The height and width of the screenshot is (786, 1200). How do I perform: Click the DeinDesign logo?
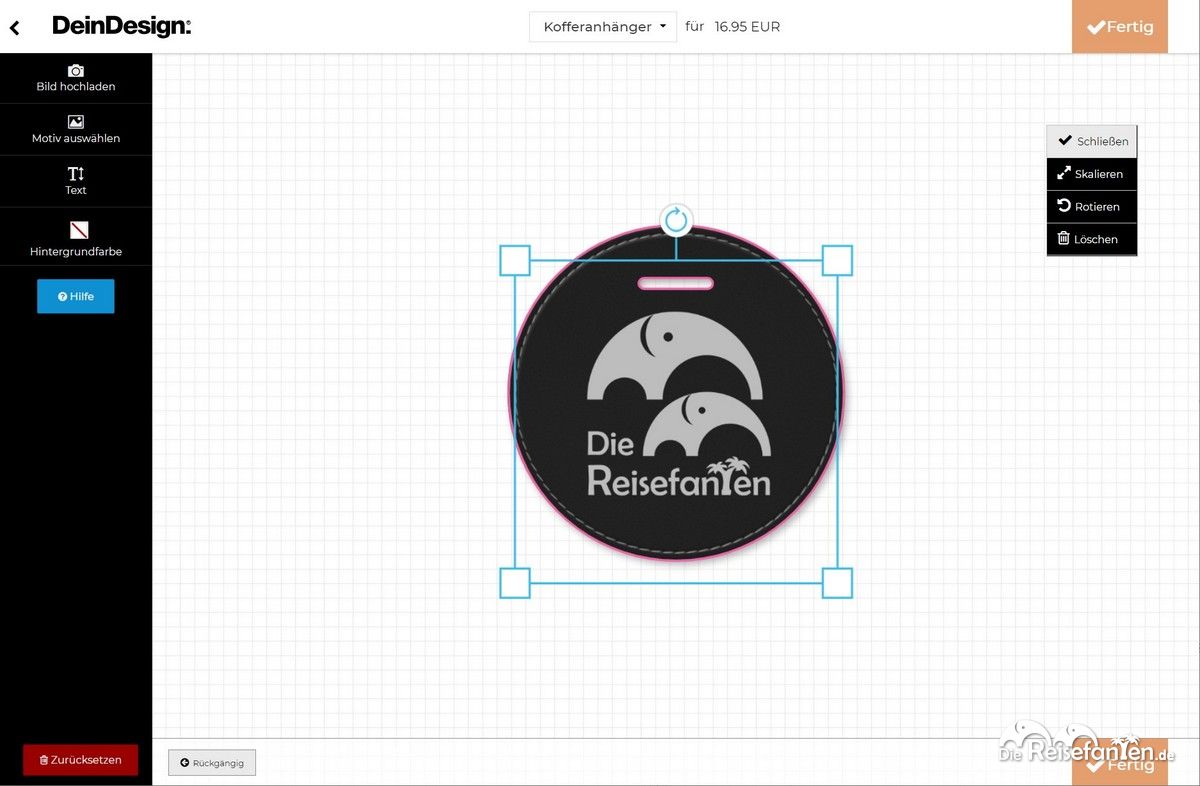point(121,27)
